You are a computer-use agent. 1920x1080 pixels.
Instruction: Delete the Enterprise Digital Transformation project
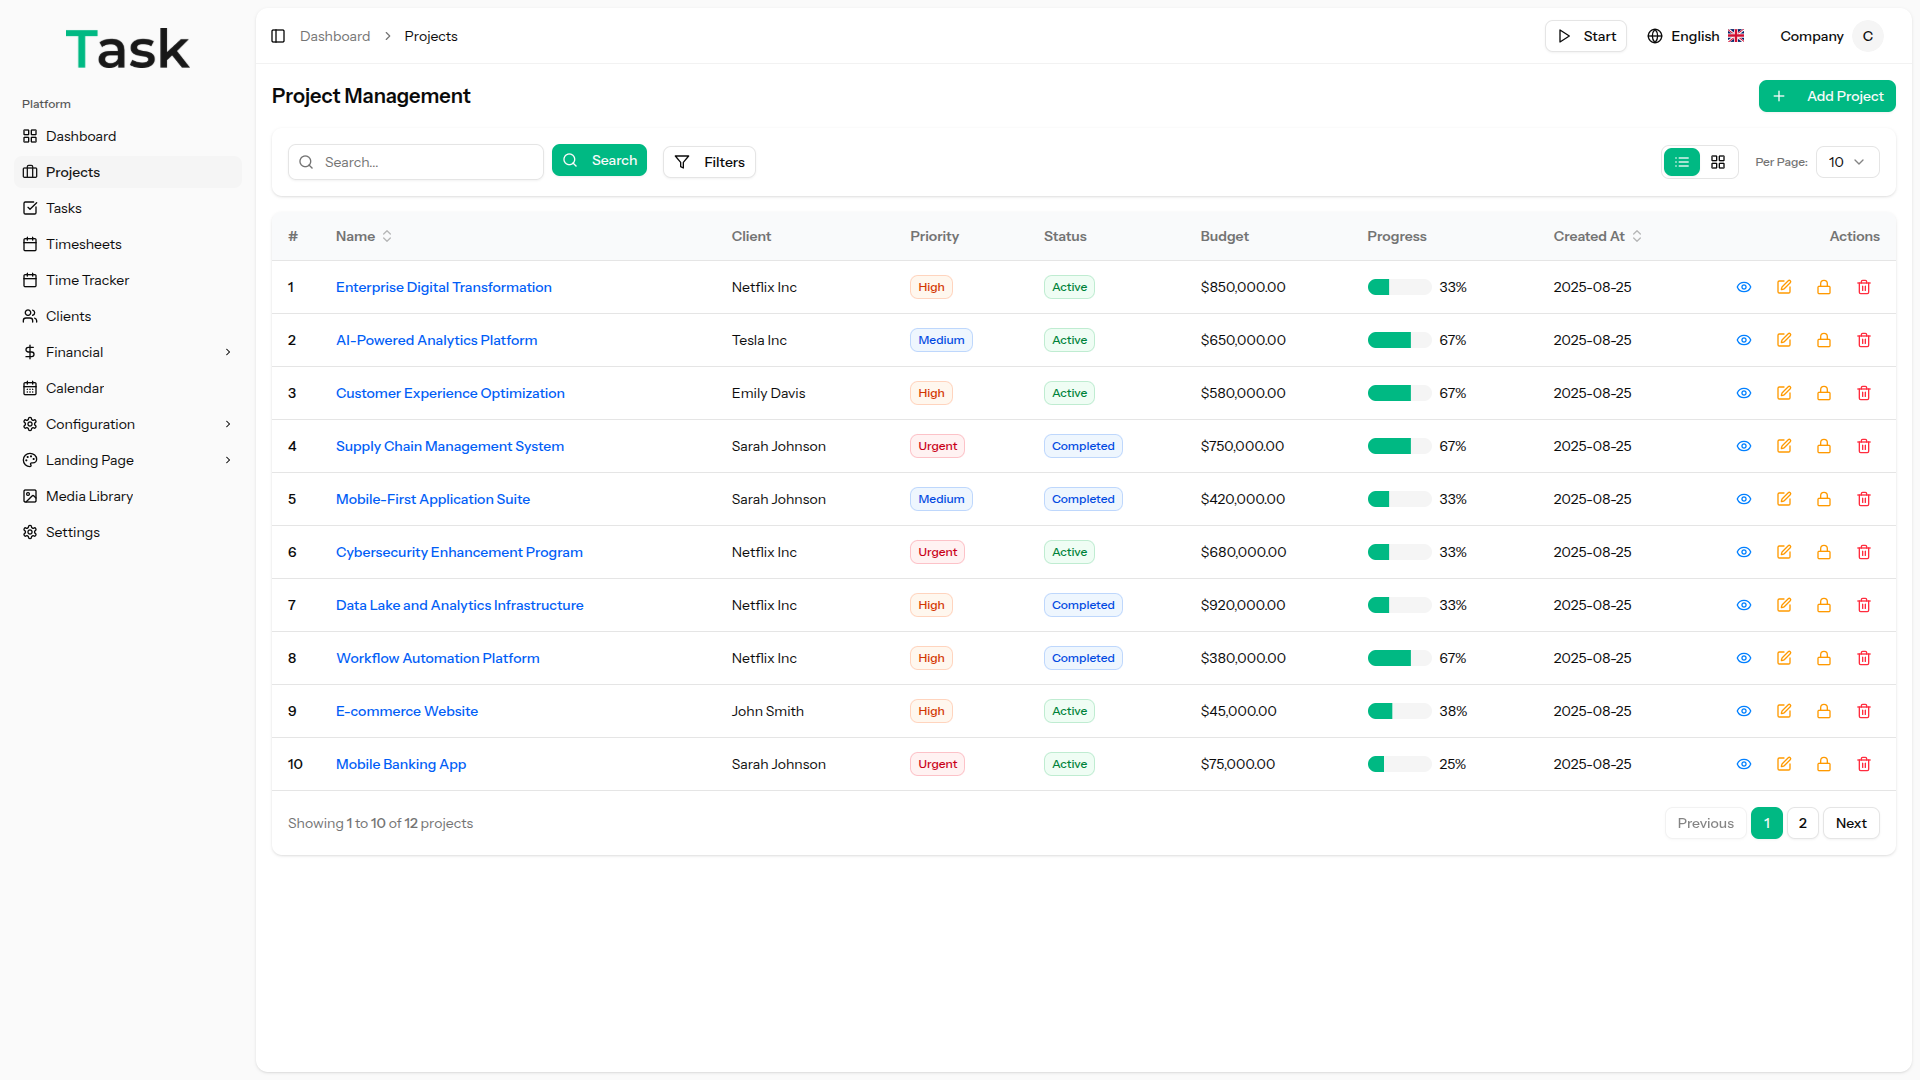[x=1863, y=287]
